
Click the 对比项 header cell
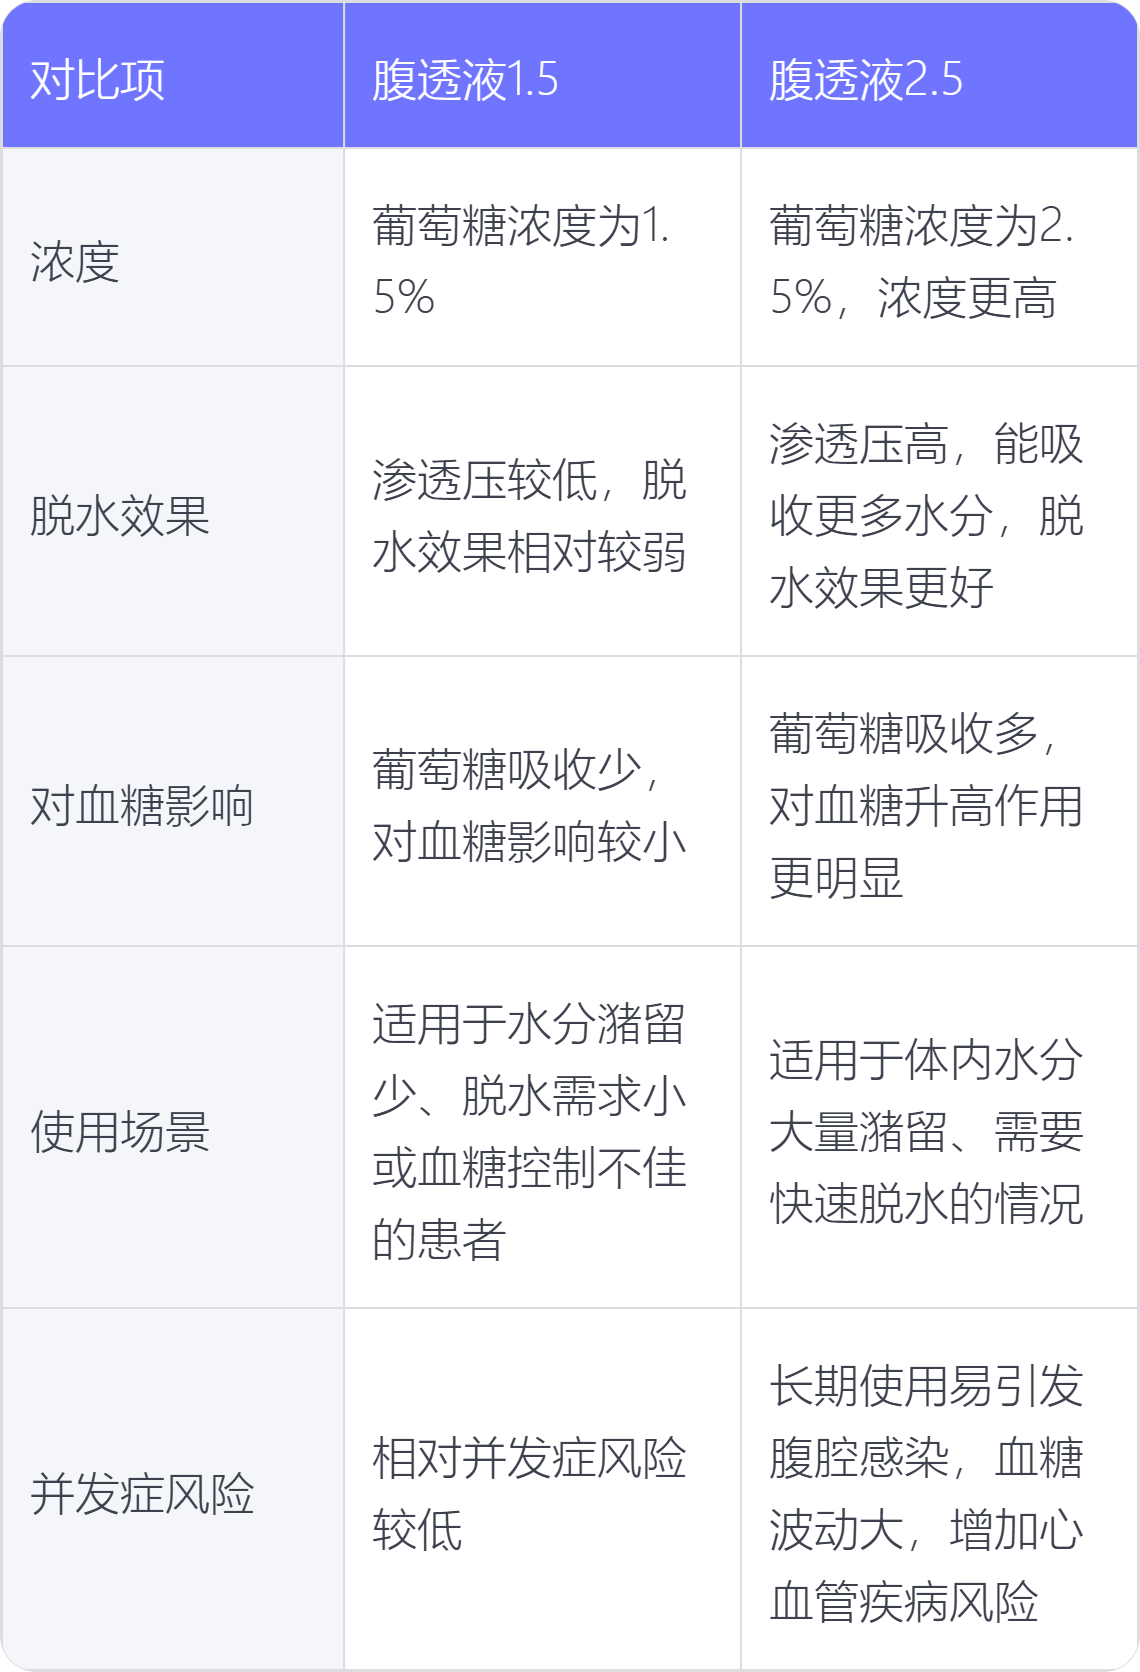[173, 76]
